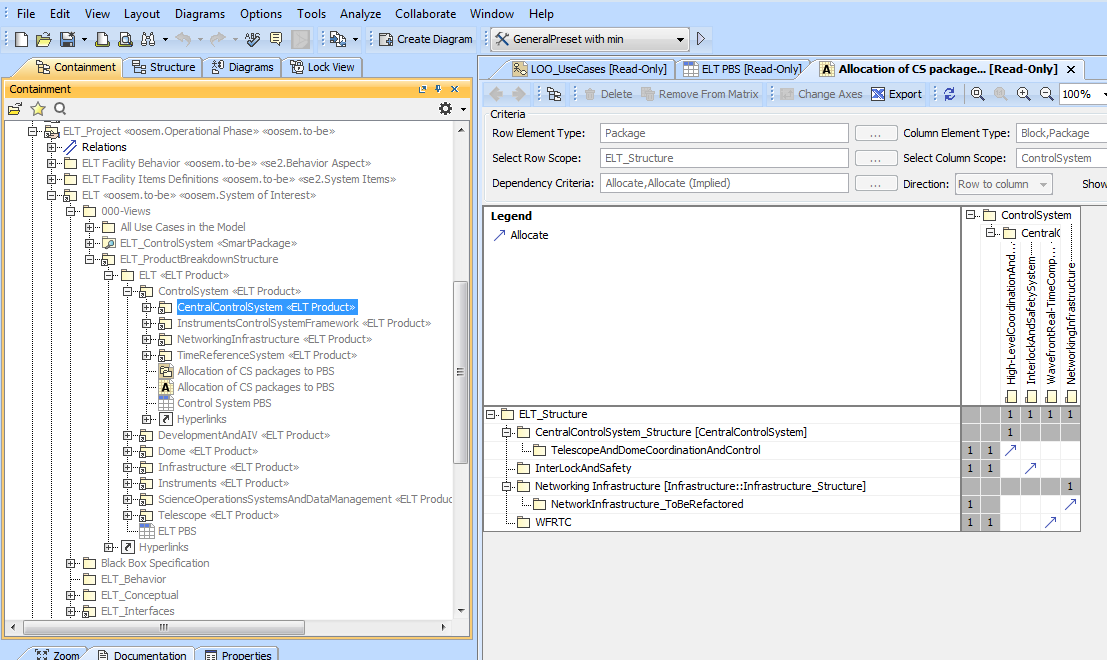
Task: Open a project with the folder icon
Action: (x=44, y=39)
